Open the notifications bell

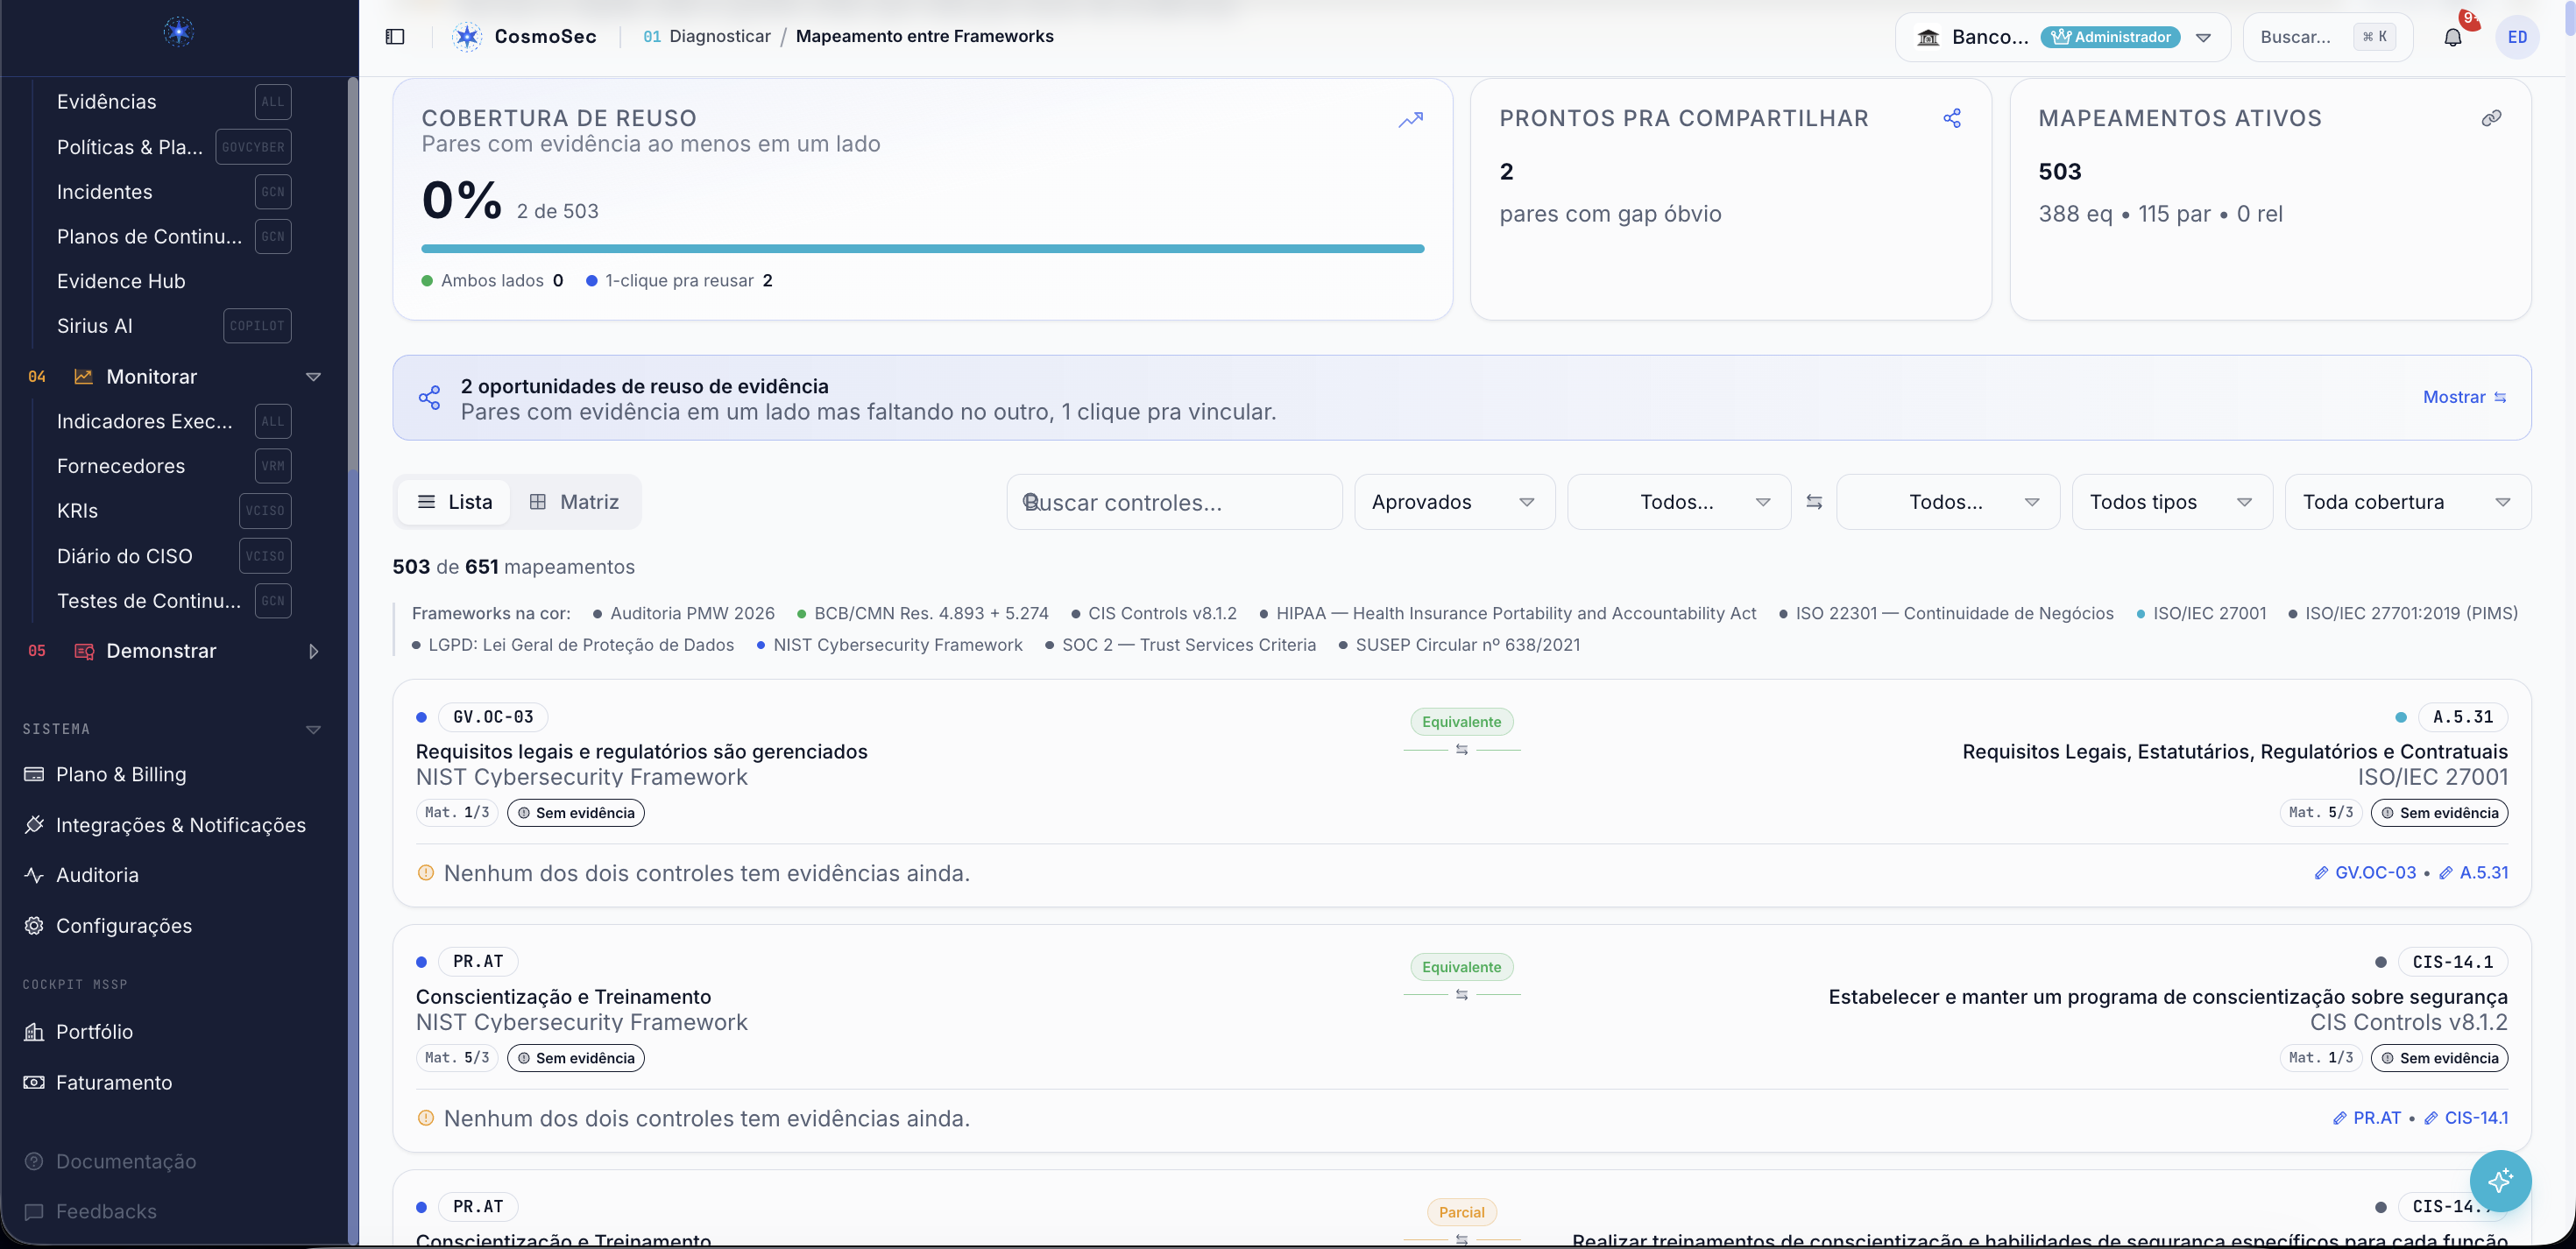2453,37
